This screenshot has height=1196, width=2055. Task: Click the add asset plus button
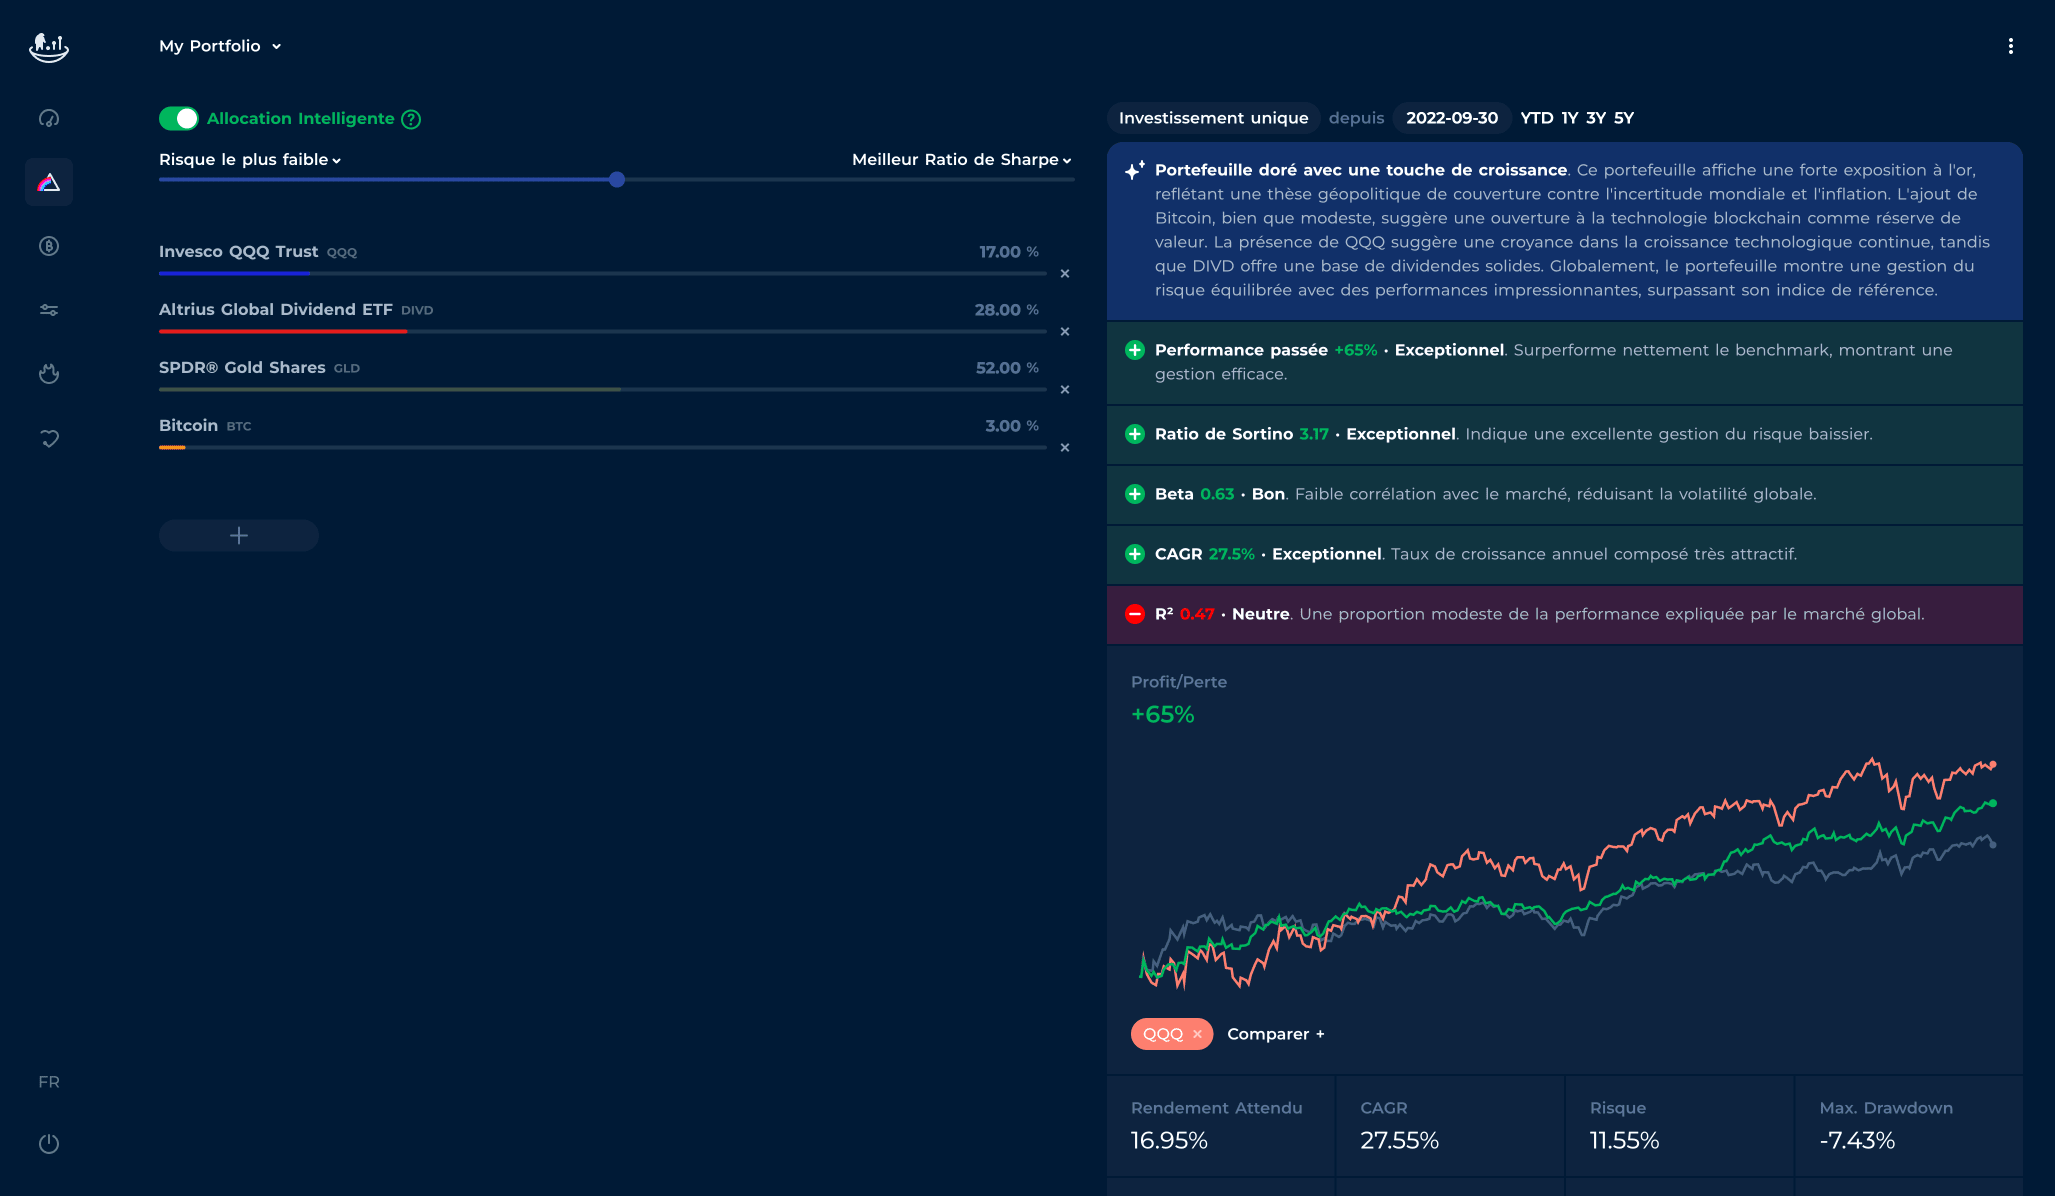(239, 535)
